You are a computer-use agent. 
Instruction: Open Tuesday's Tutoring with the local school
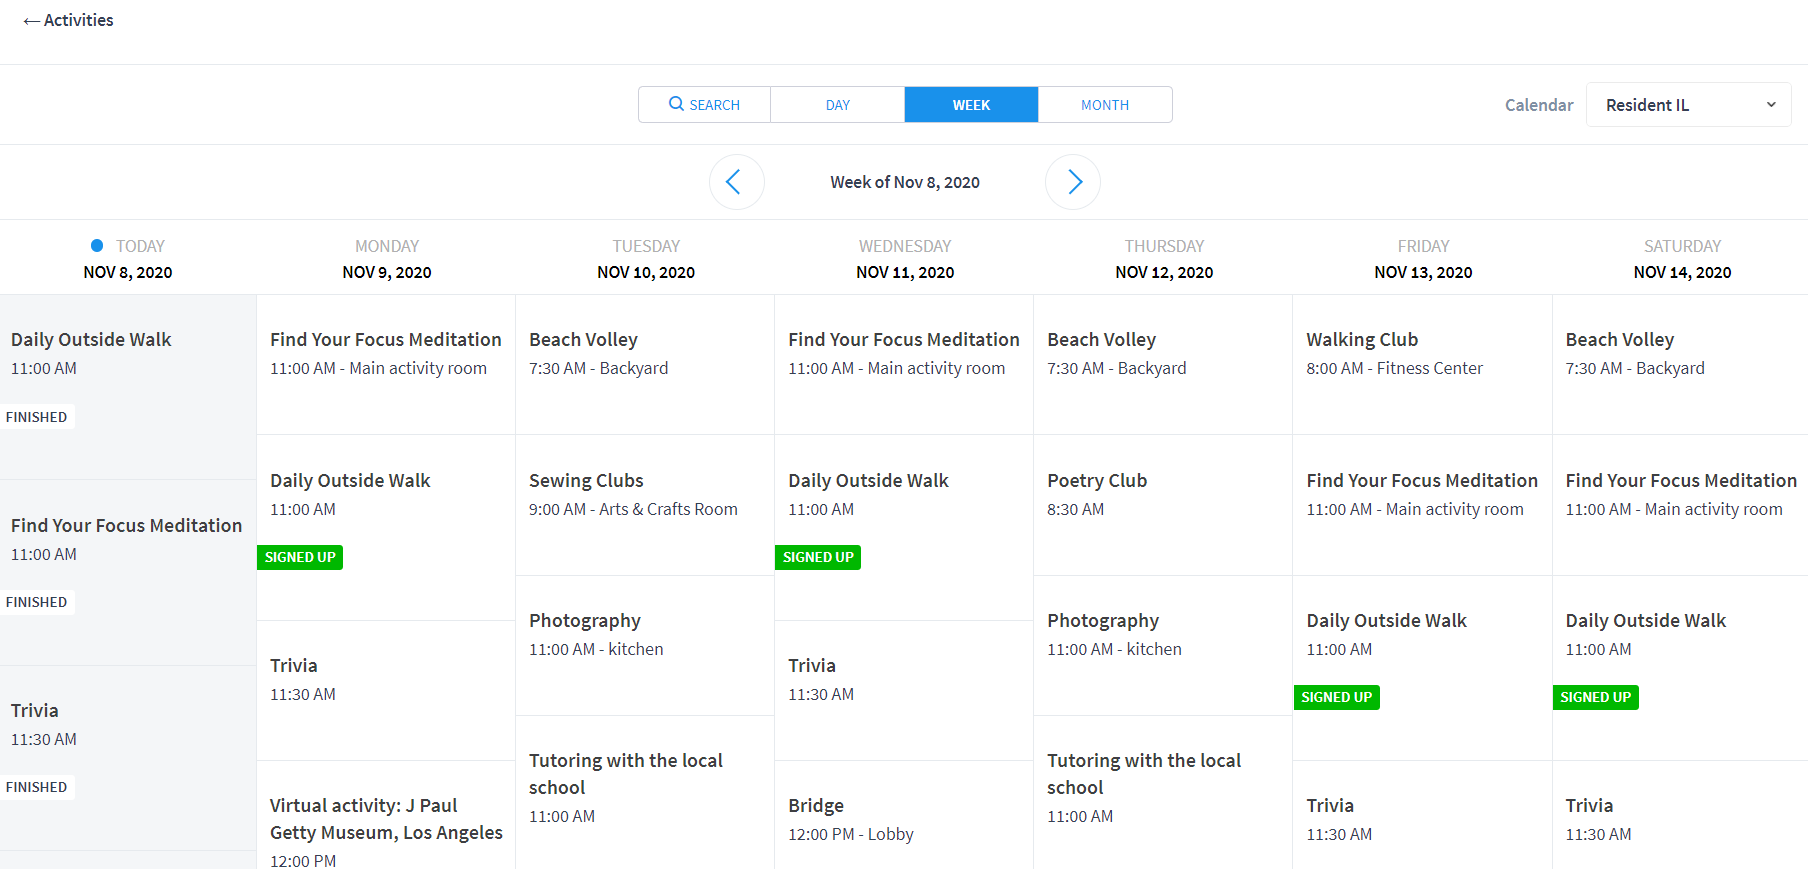pyautogui.click(x=645, y=792)
